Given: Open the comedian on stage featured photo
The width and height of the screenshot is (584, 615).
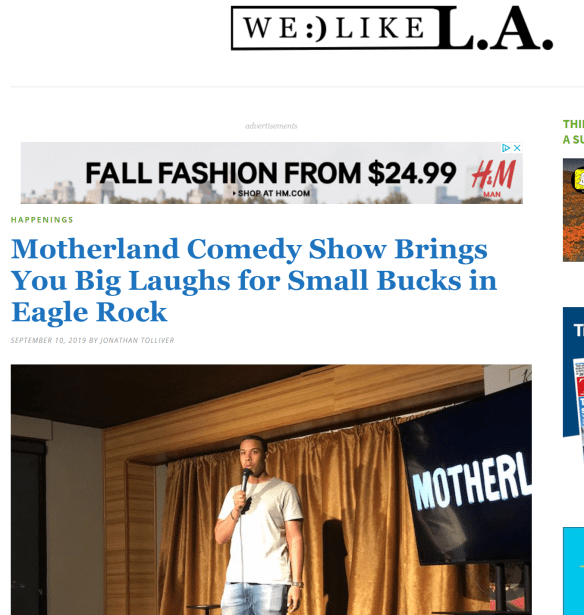Looking at the screenshot, I should click(271, 489).
